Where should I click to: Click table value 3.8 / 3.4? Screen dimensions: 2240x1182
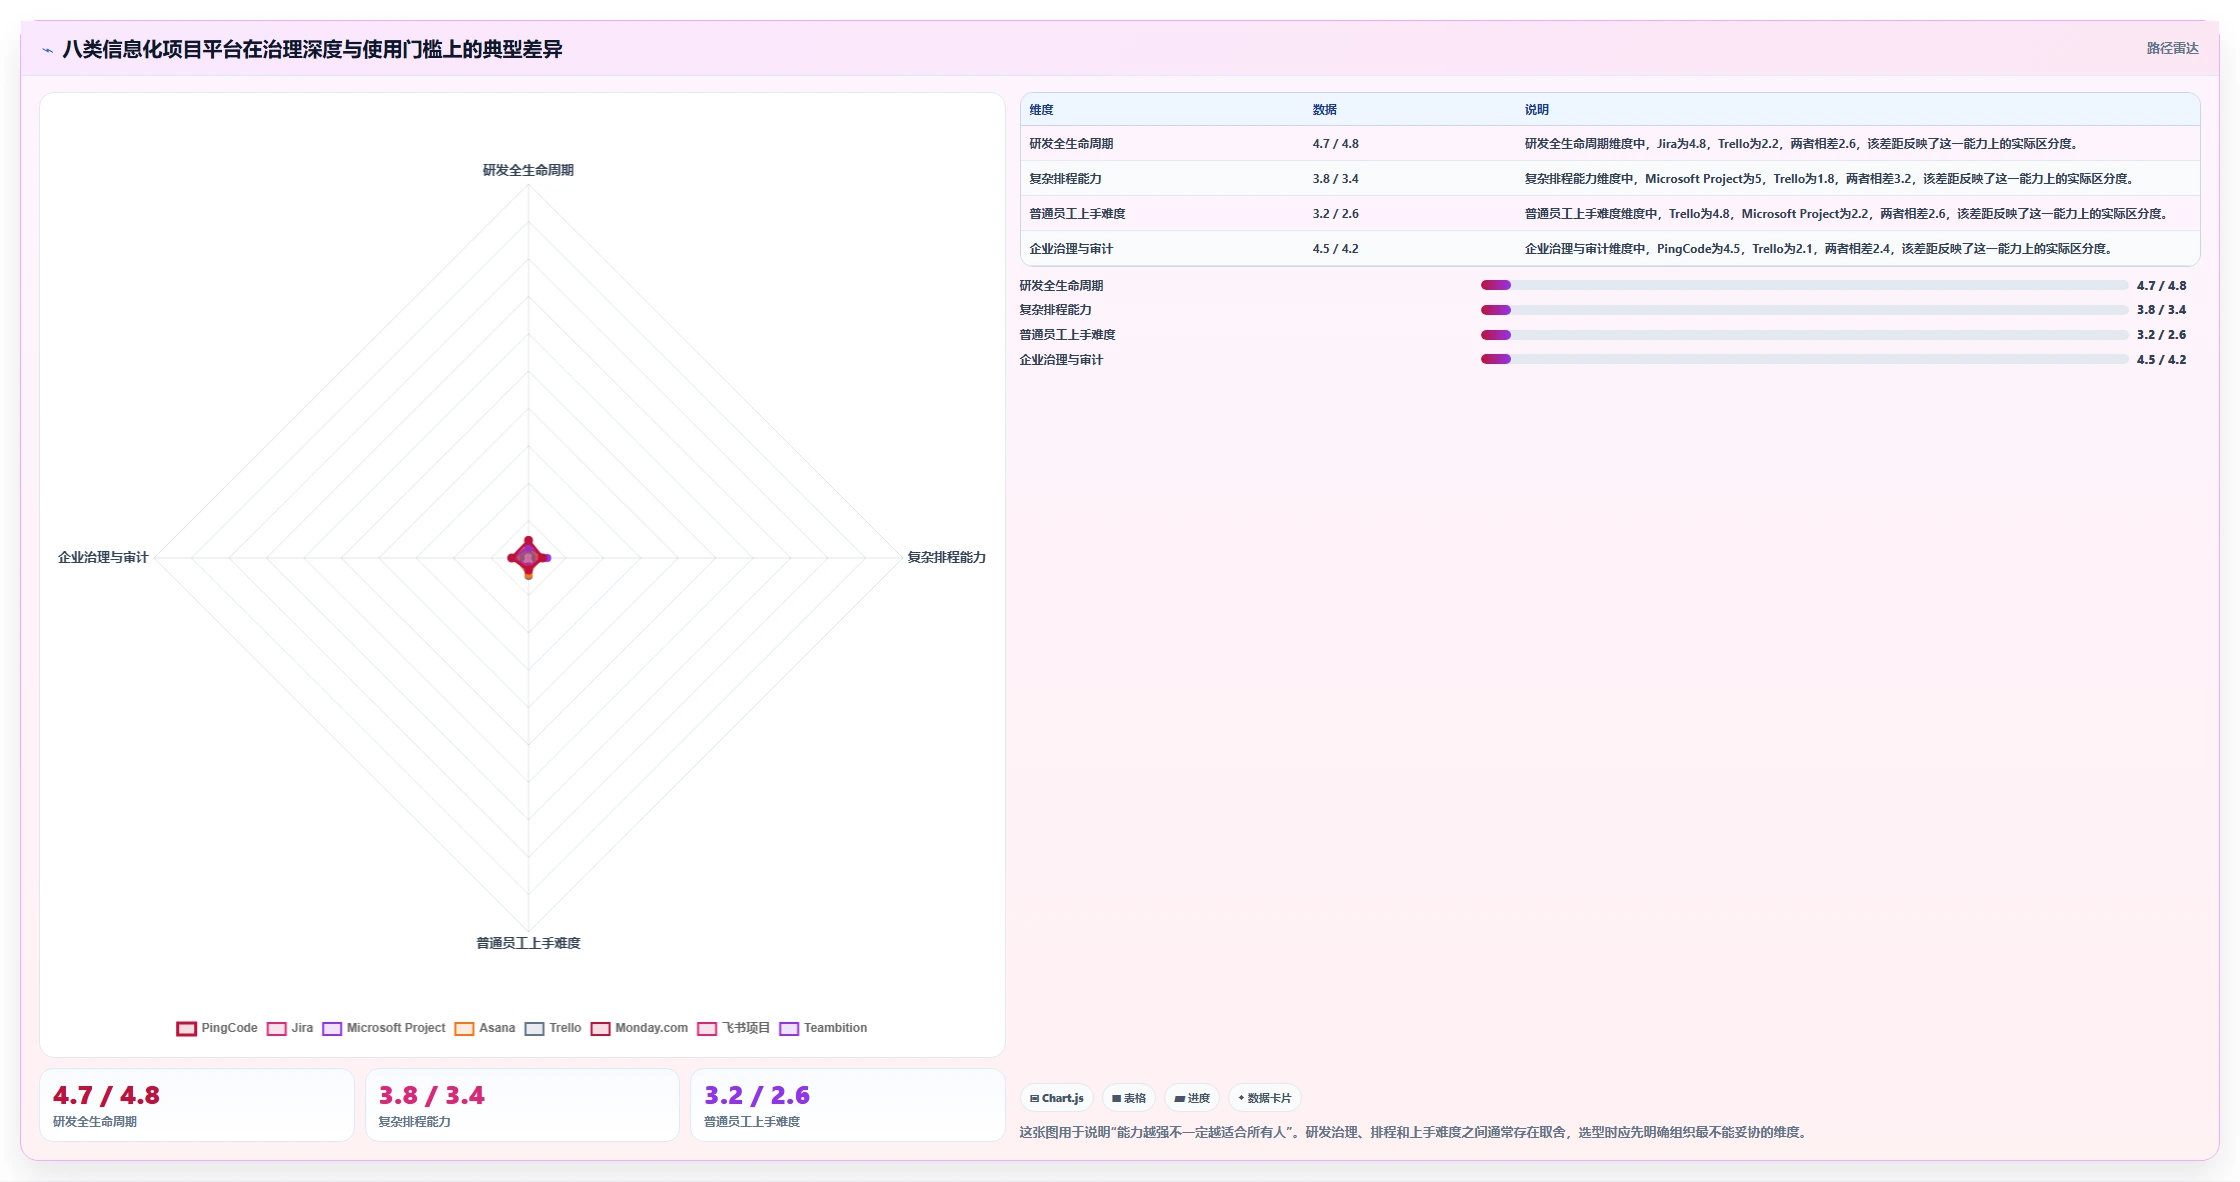click(1335, 179)
